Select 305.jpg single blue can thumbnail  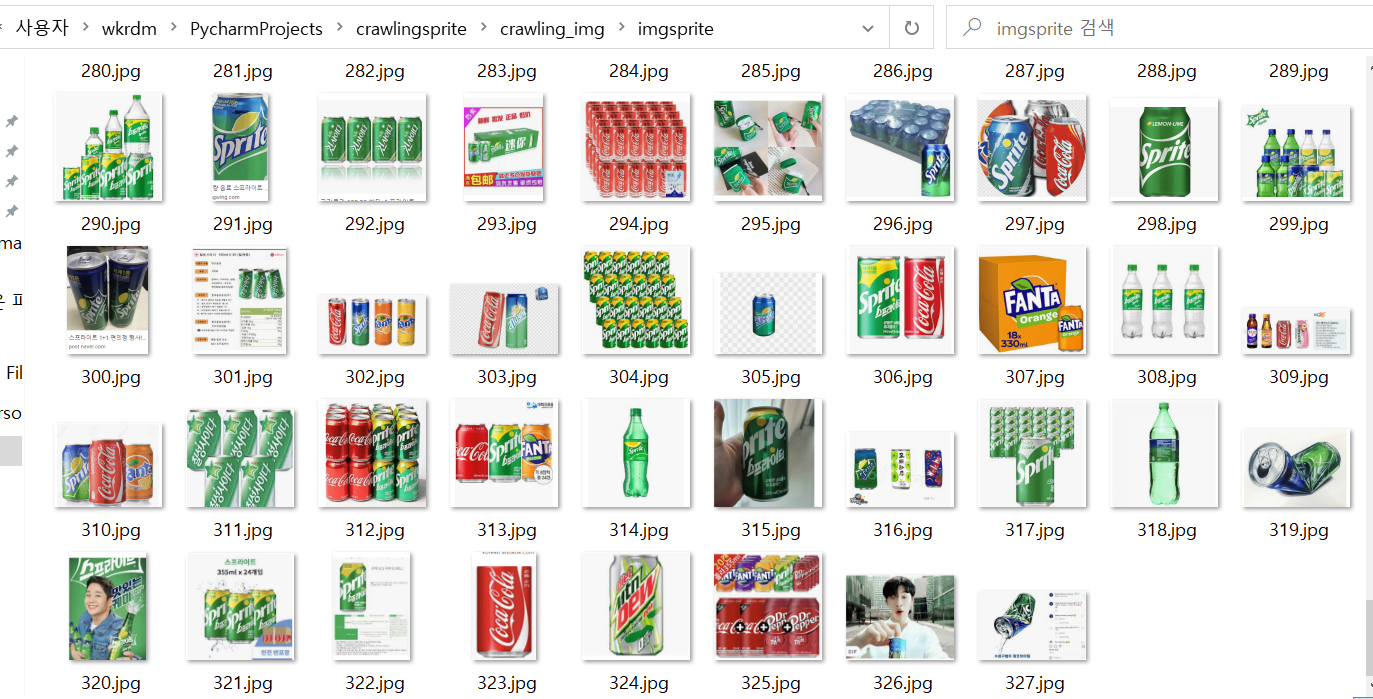pyautogui.click(x=768, y=313)
